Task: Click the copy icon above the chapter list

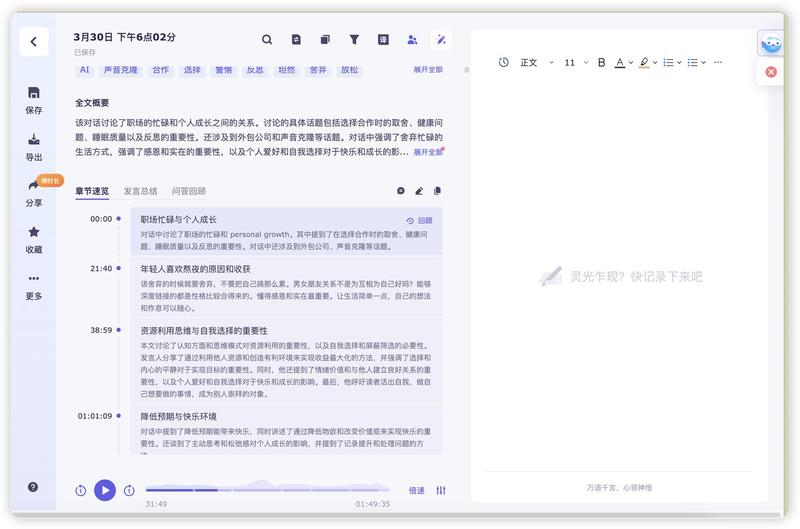Action: pyautogui.click(x=437, y=191)
